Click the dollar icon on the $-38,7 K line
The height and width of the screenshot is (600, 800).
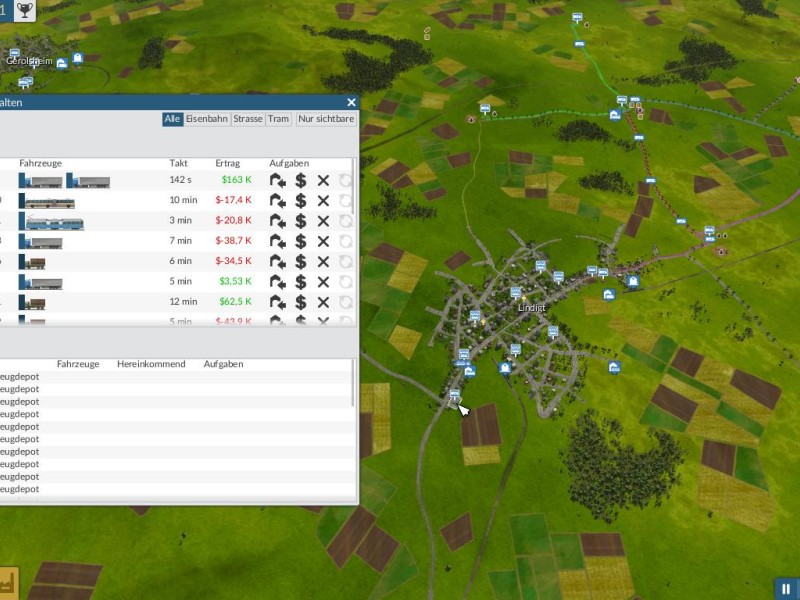click(x=300, y=241)
